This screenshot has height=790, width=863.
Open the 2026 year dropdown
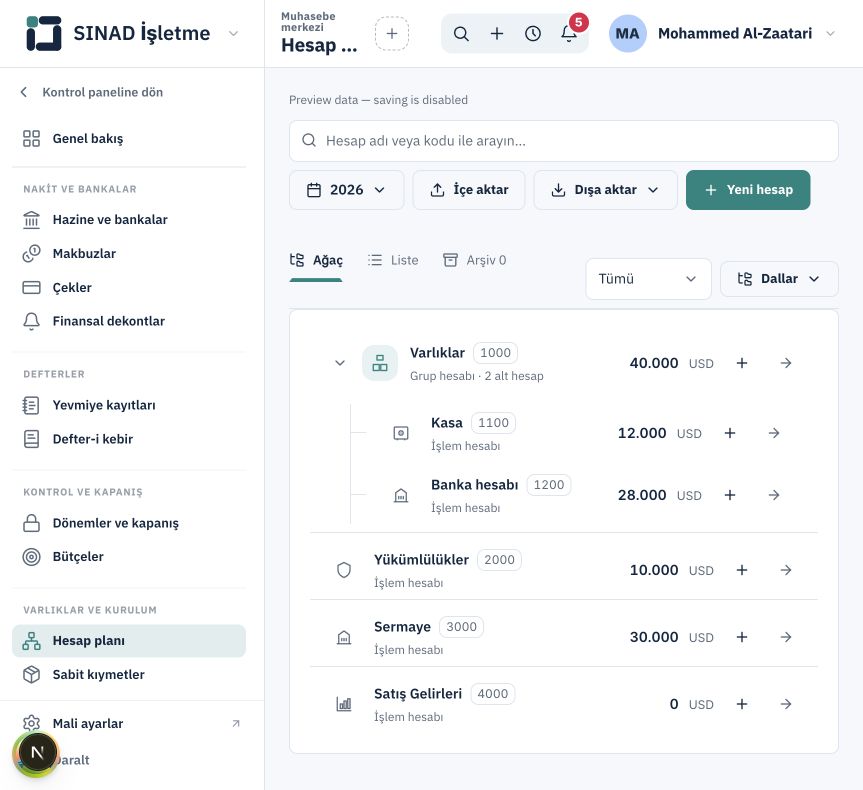point(346,190)
